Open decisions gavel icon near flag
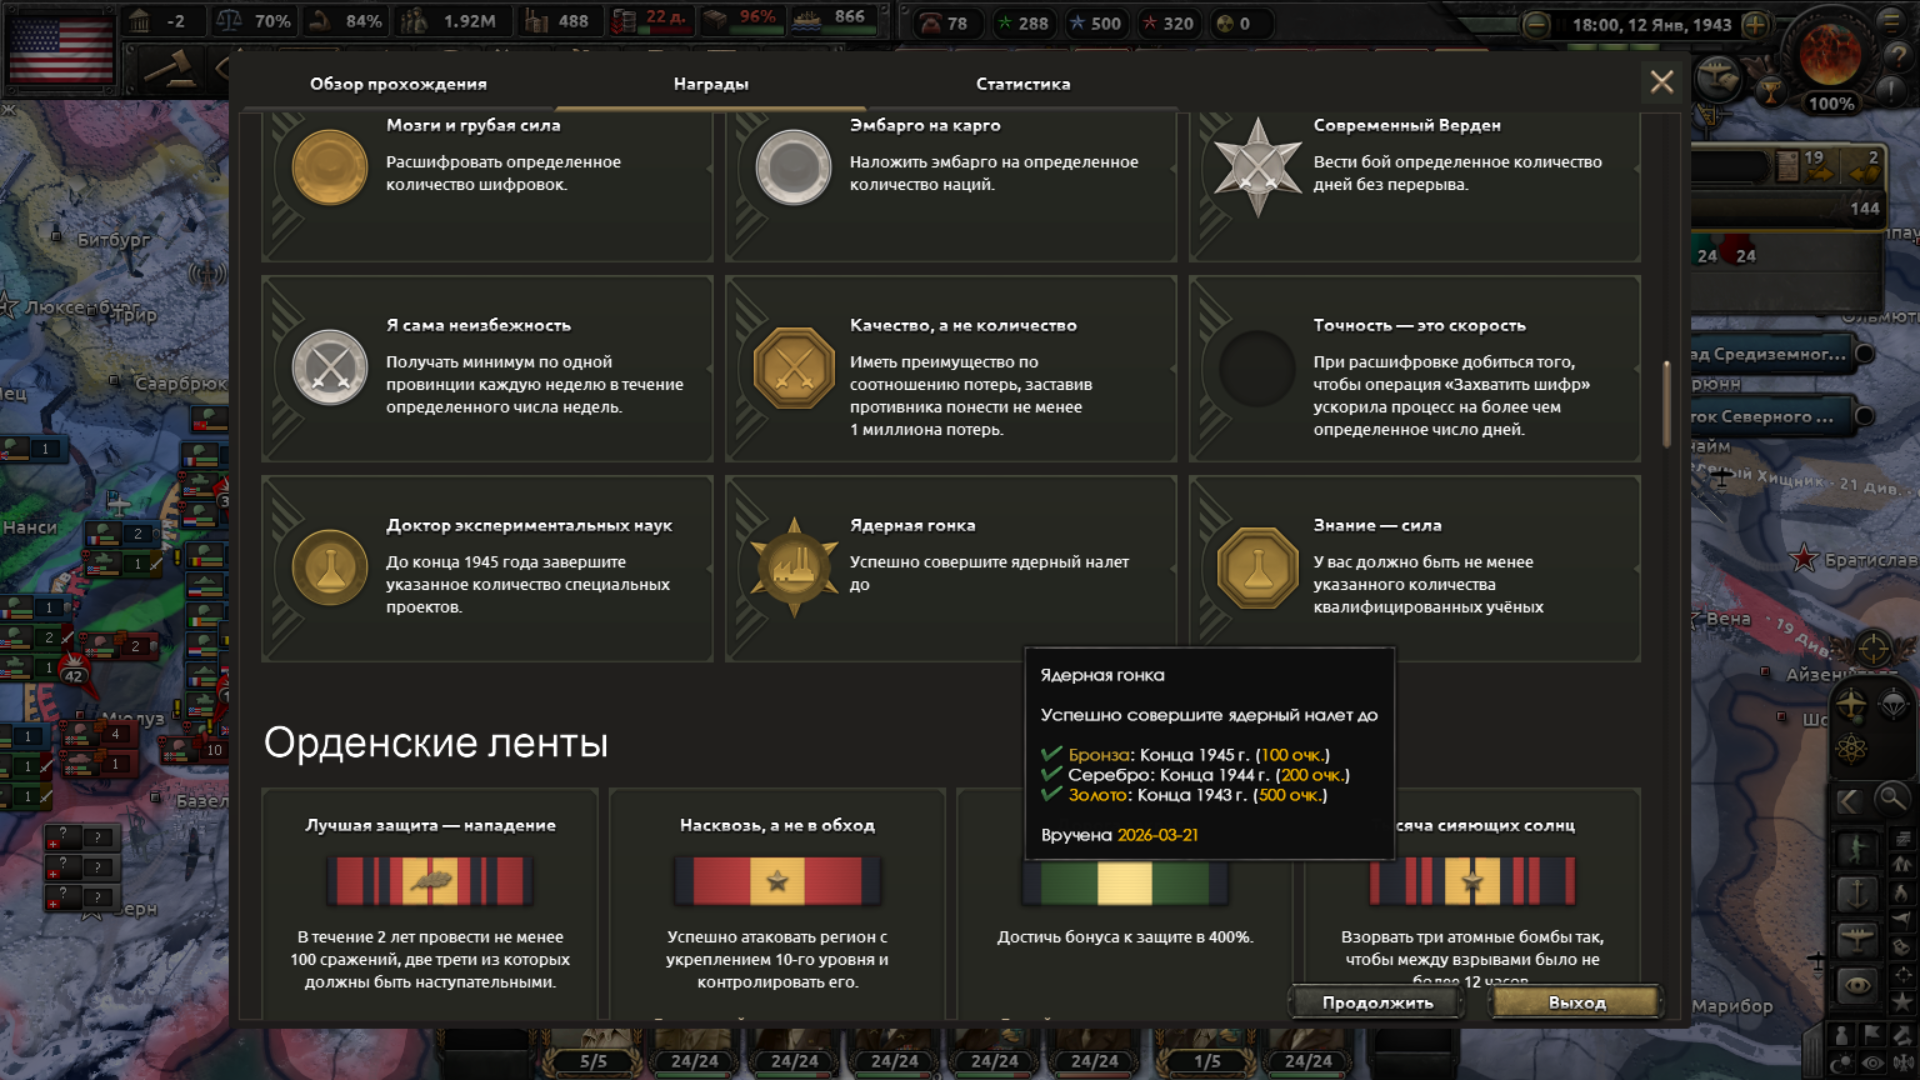 [168, 70]
